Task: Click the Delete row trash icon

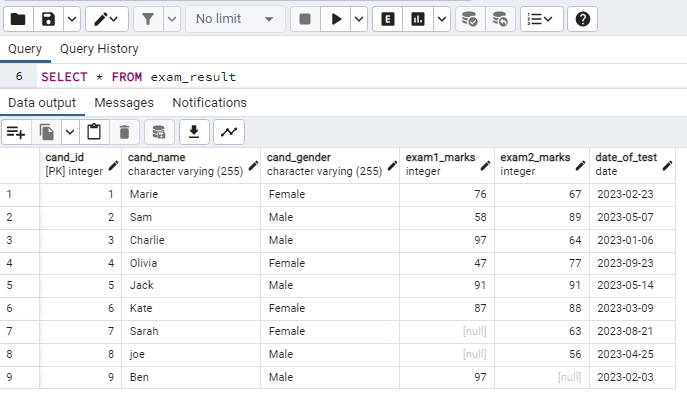Action: tap(124, 132)
